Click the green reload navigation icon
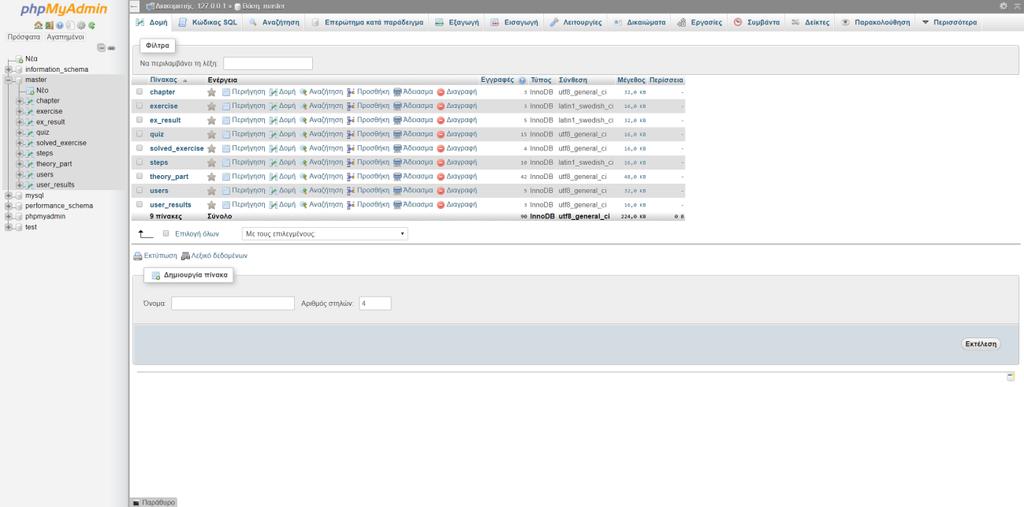The width and height of the screenshot is (1024, 507). pyautogui.click(x=92, y=25)
